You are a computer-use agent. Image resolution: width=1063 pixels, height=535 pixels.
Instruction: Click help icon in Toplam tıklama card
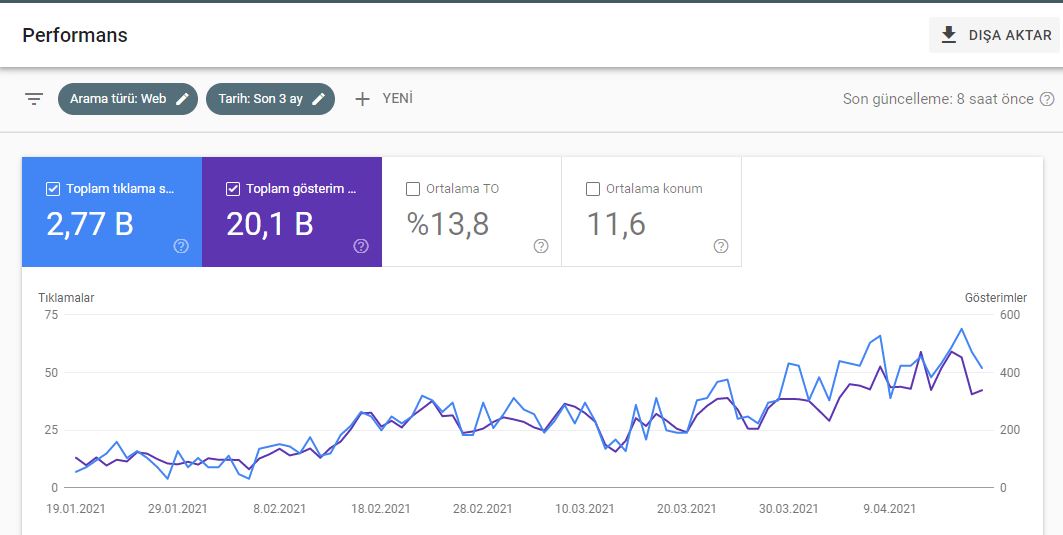point(181,246)
